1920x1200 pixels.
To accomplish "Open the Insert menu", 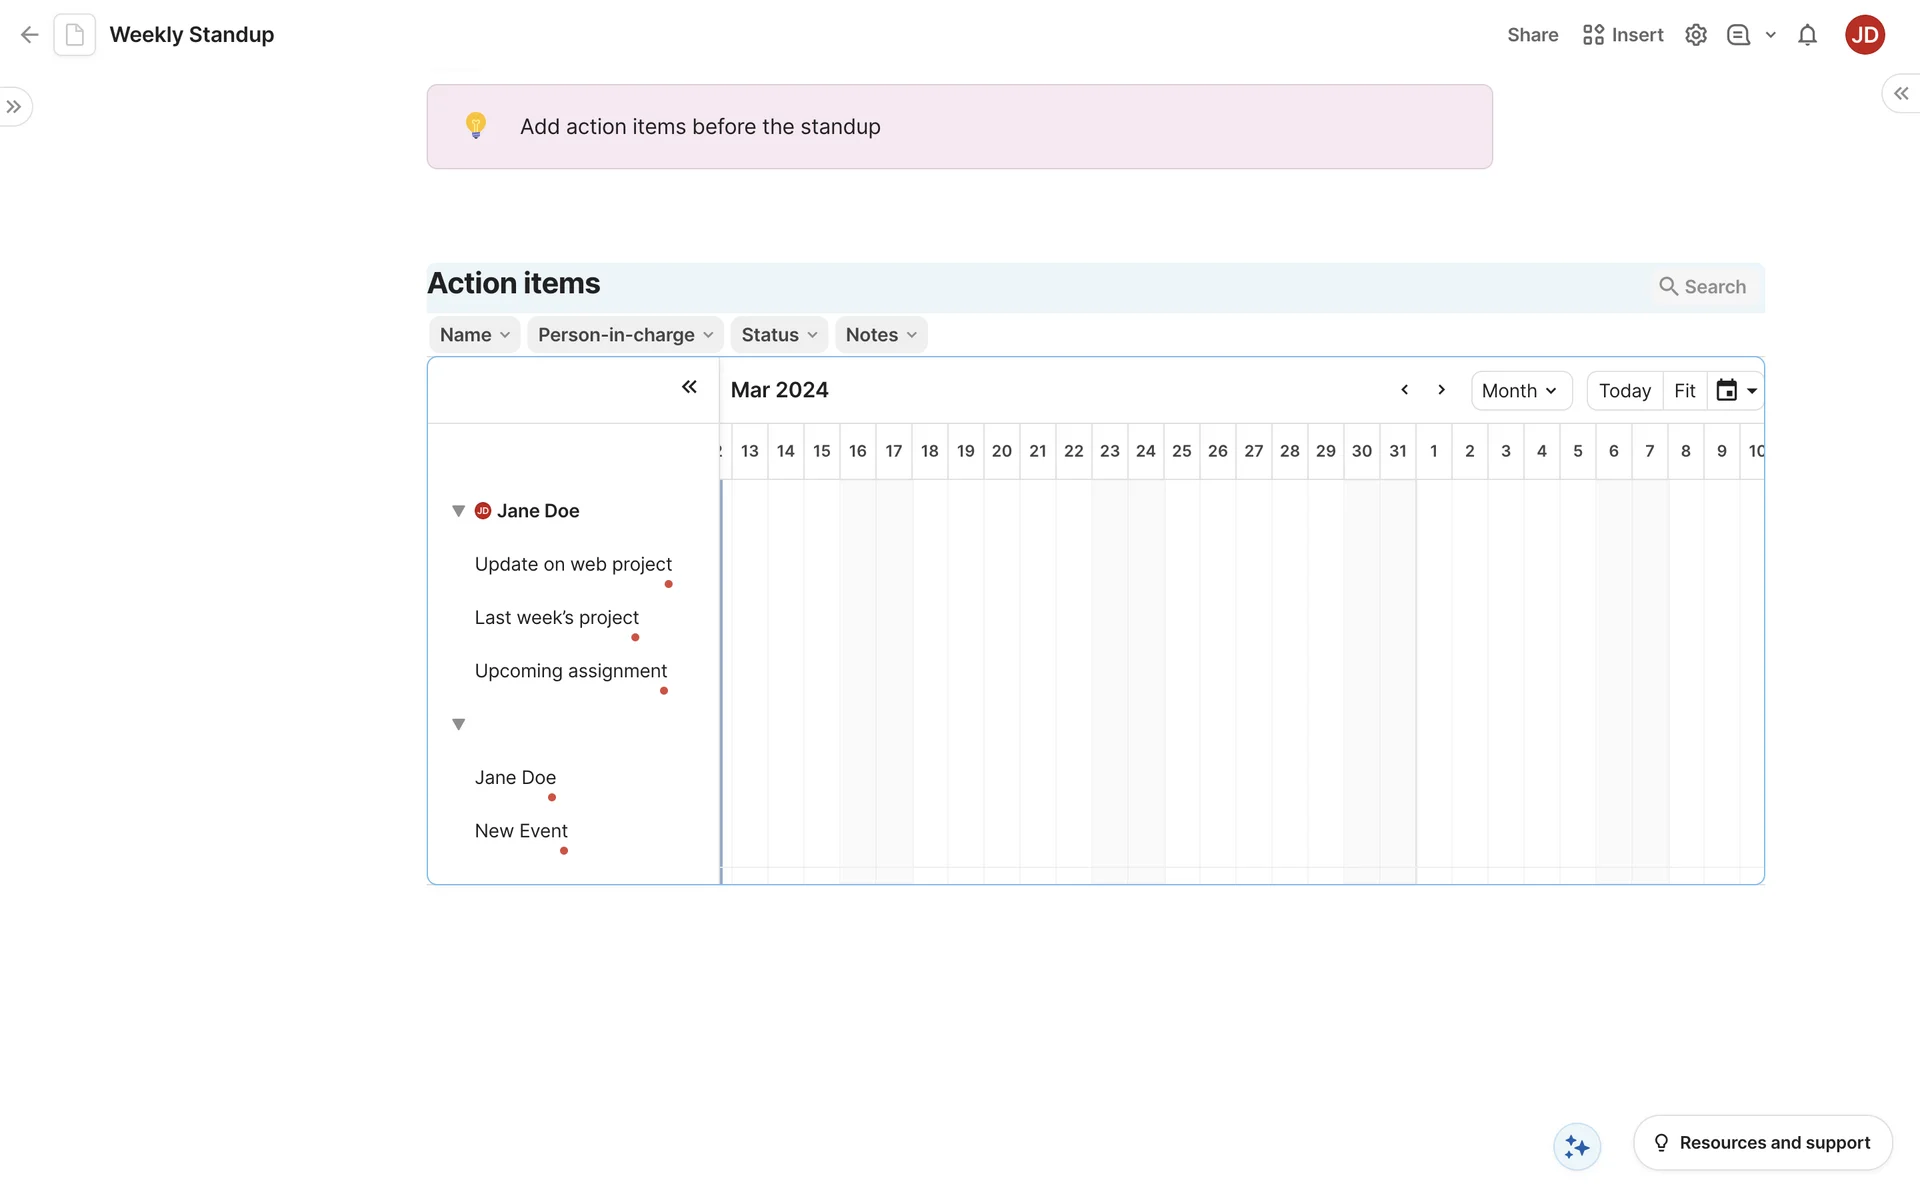I will [1622, 35].
